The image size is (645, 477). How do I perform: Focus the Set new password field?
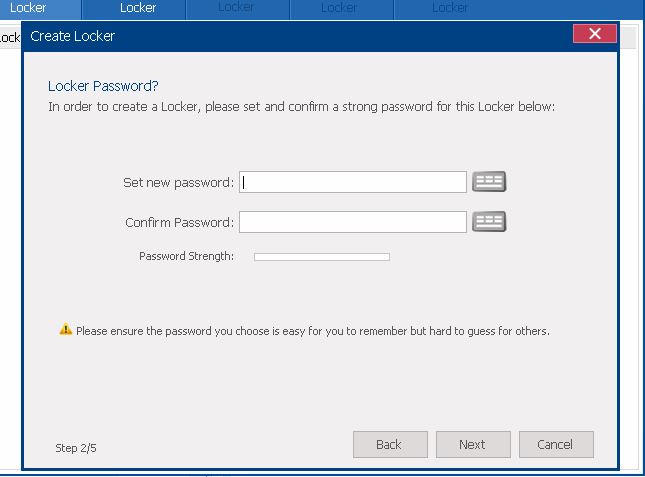pos(352,182)
